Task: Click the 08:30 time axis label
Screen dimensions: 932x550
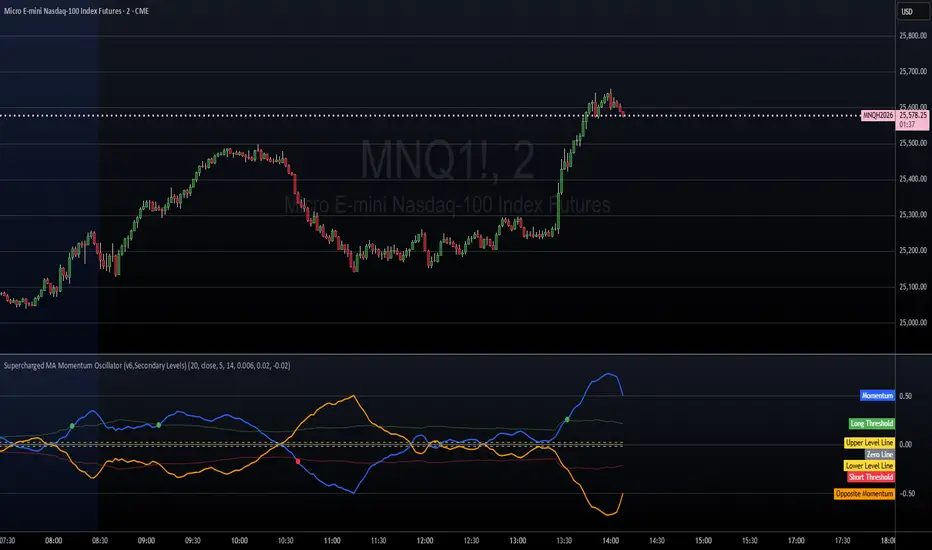Action: point(100,540)
